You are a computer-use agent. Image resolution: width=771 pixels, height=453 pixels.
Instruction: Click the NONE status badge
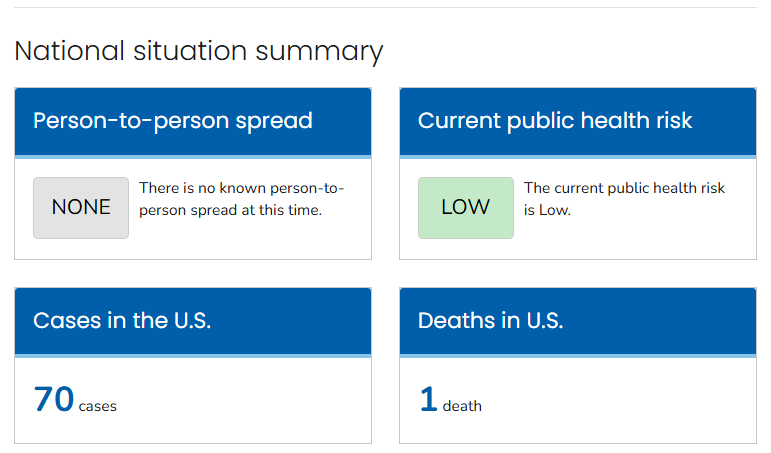[x=81, y=208]
